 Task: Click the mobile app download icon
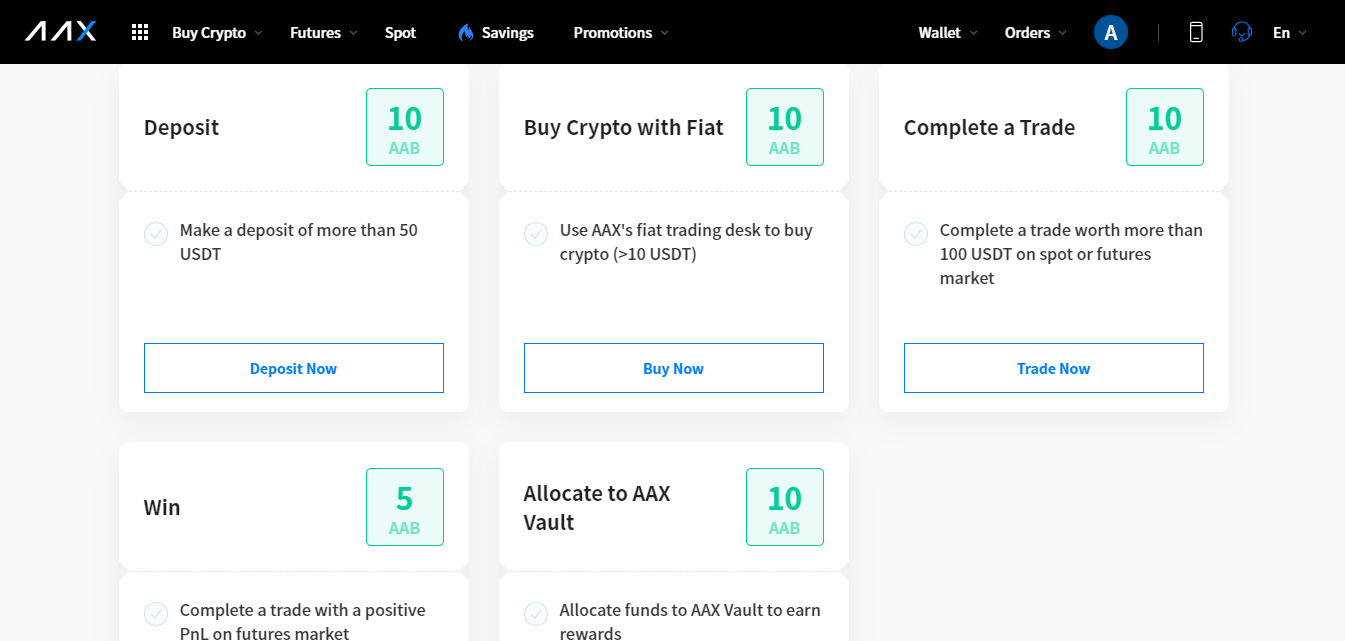pos(1196,32)
